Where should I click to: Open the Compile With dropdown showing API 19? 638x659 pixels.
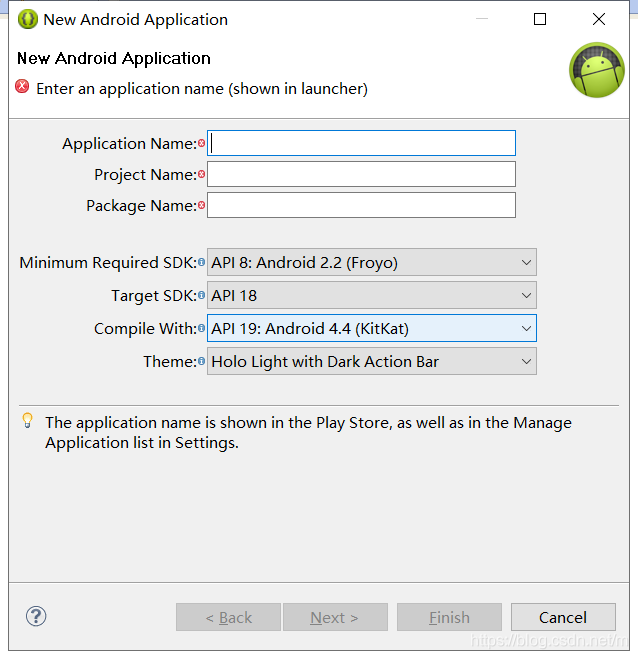point(372,328)
